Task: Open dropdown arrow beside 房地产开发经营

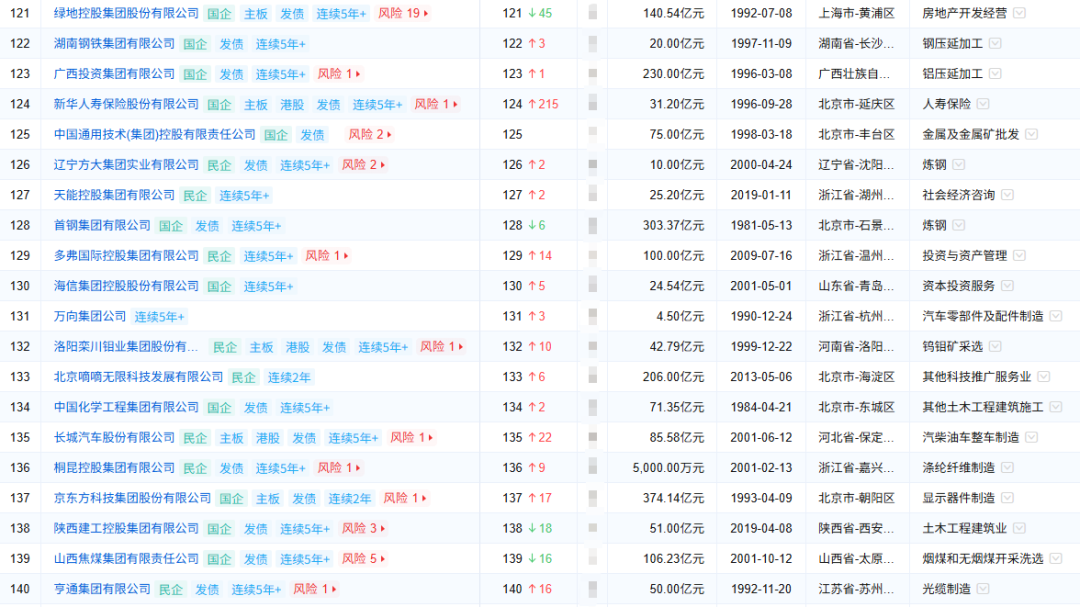Action: click(1019, 13)
